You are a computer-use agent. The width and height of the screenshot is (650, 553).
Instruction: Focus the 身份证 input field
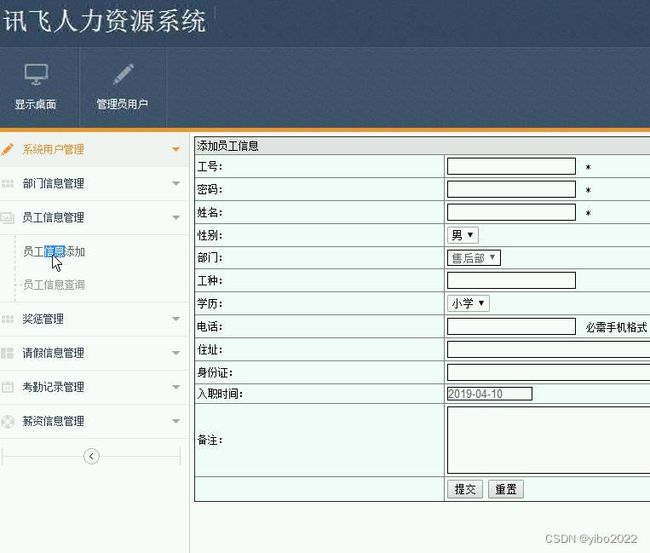(548, 372)
